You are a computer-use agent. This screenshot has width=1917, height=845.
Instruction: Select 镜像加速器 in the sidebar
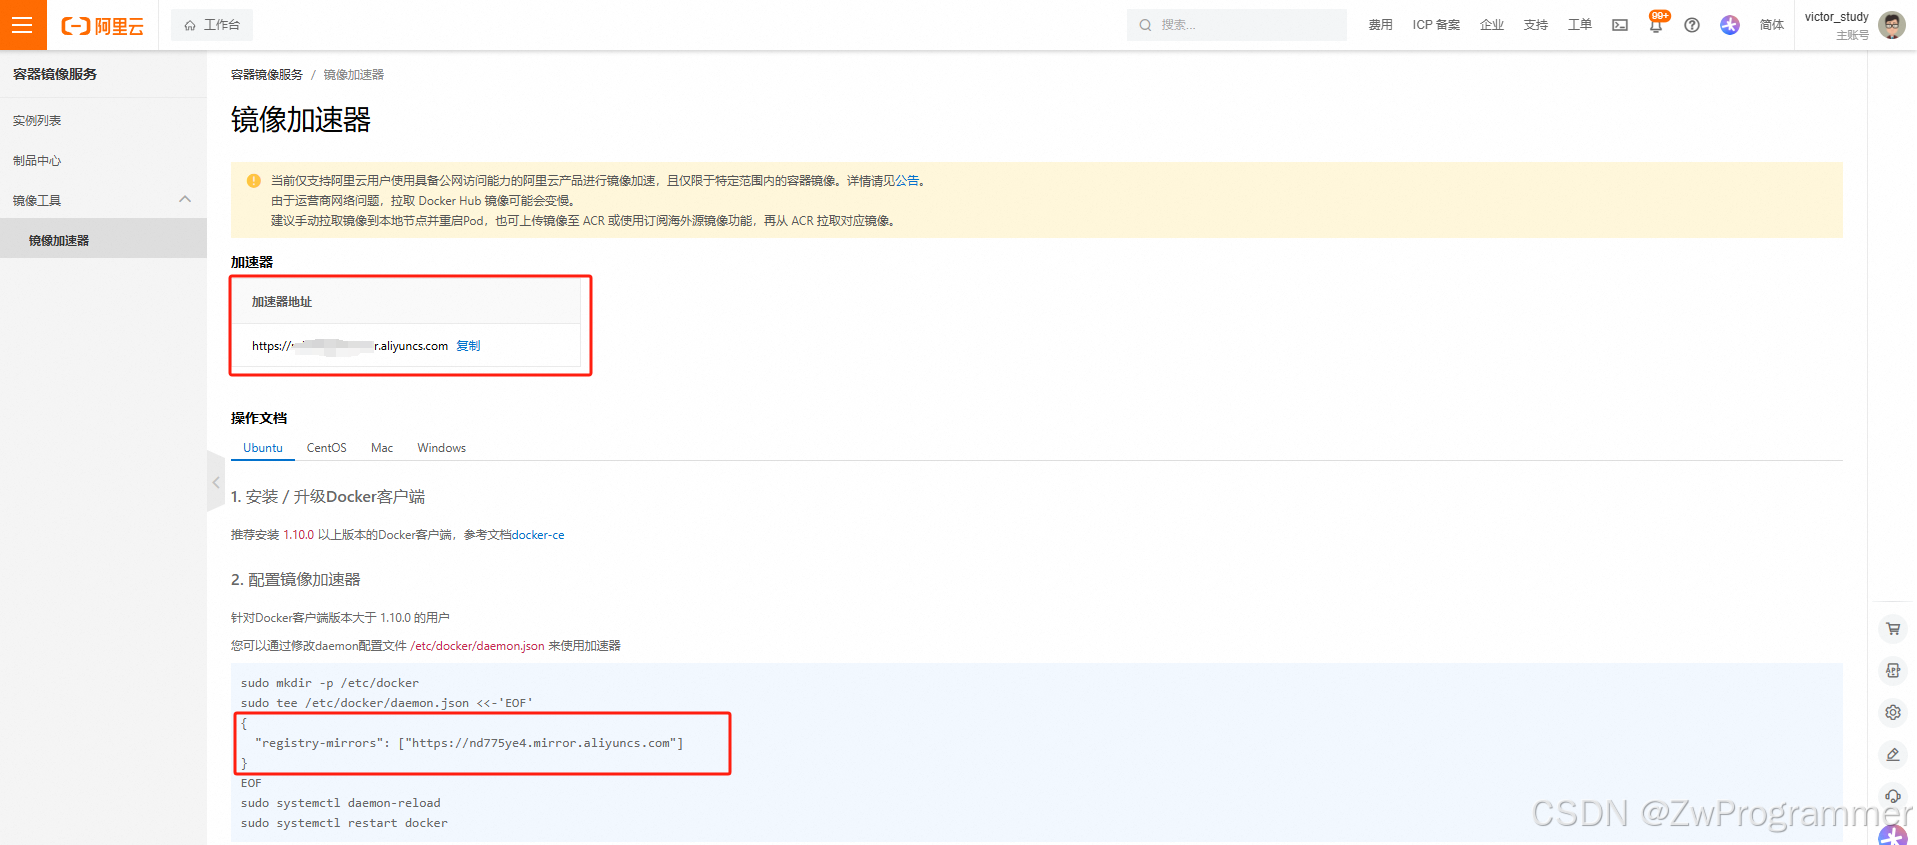coord(103,240)
